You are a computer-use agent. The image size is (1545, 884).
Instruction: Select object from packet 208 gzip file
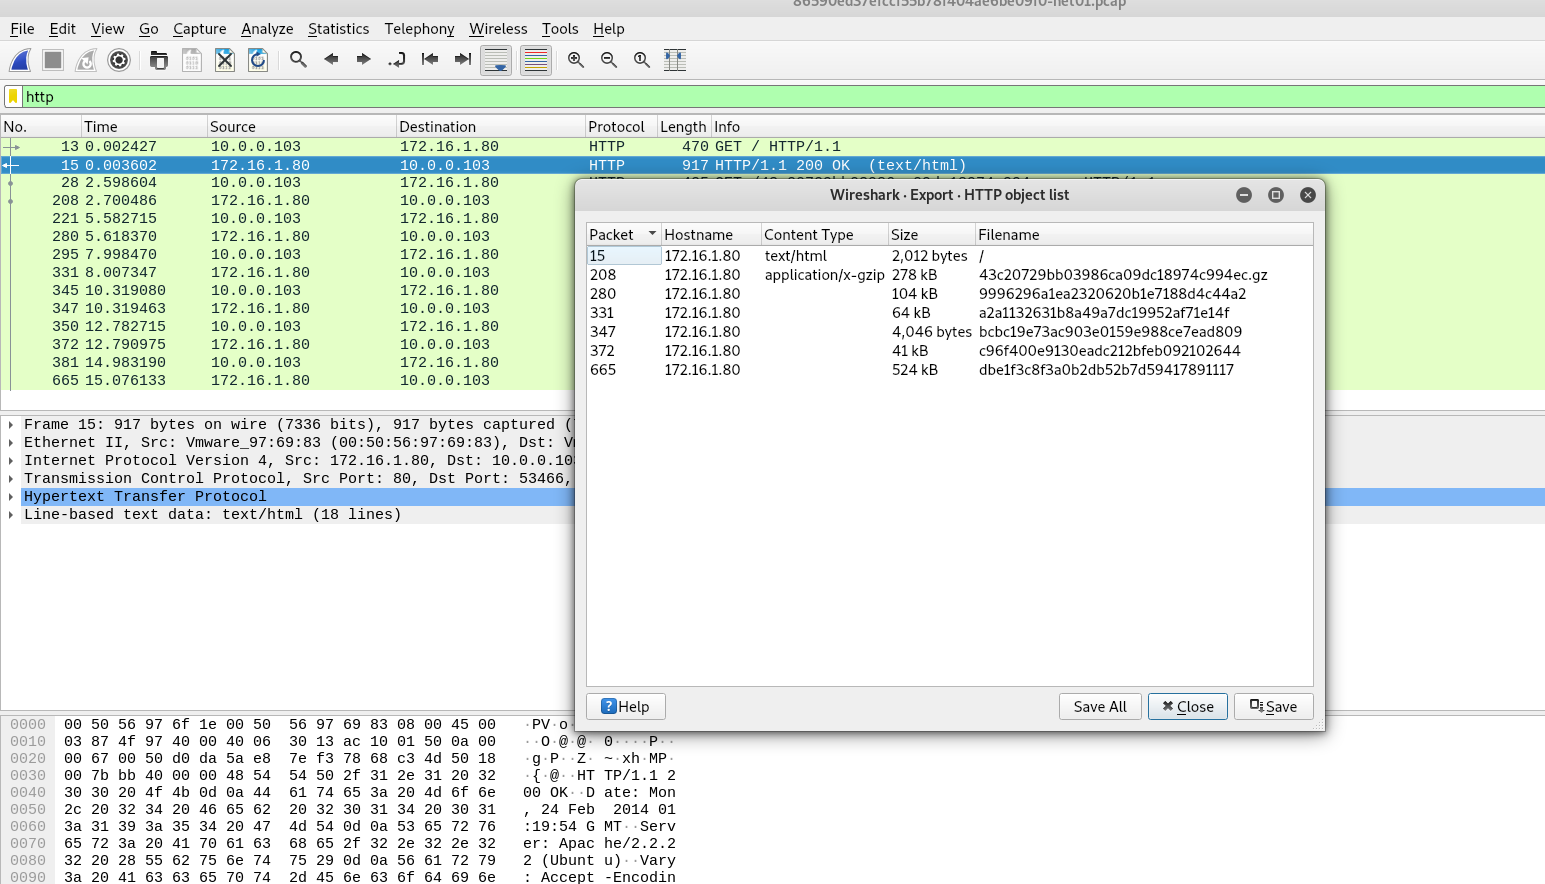949,275
